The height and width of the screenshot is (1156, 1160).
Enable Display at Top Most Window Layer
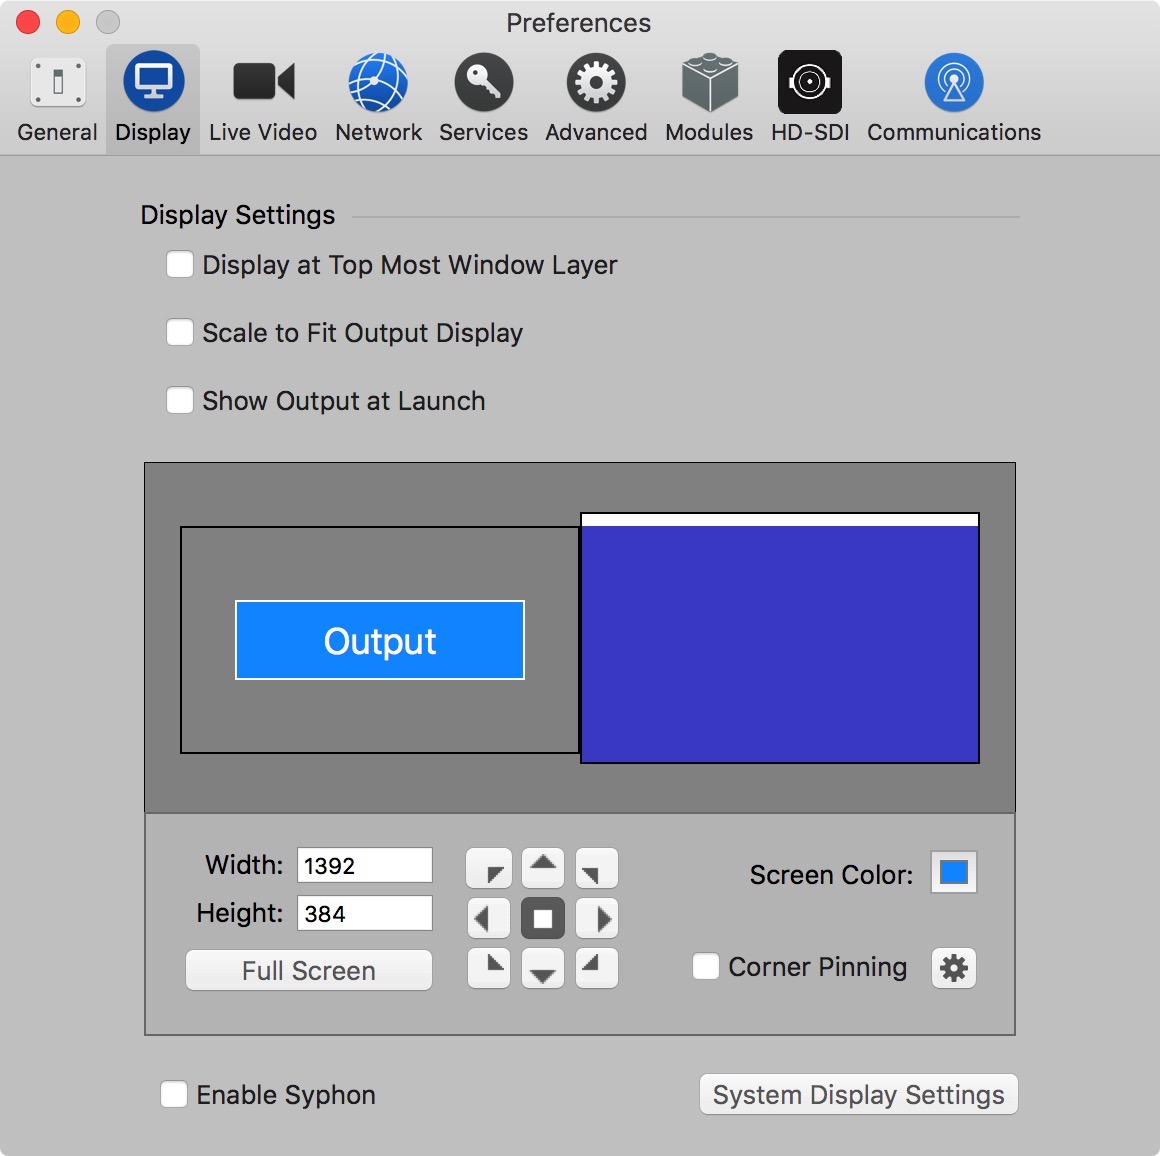point(180,265)
